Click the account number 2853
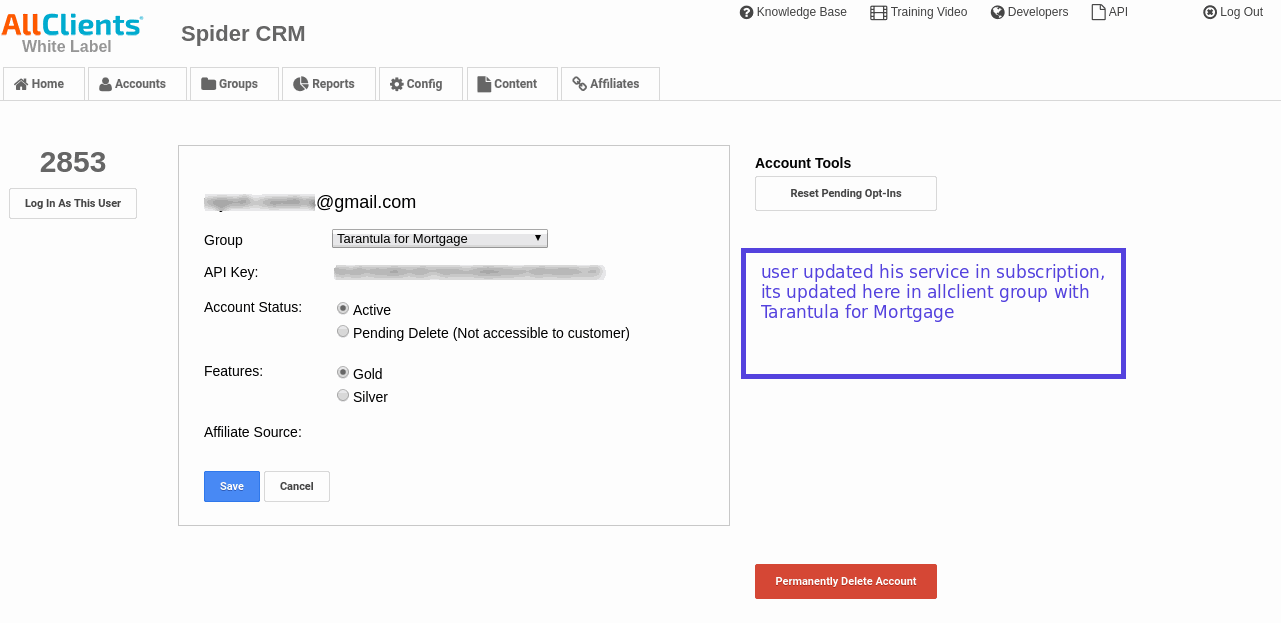The height and width of the screenshot is (623, 1281). click(x=73, y=162)
